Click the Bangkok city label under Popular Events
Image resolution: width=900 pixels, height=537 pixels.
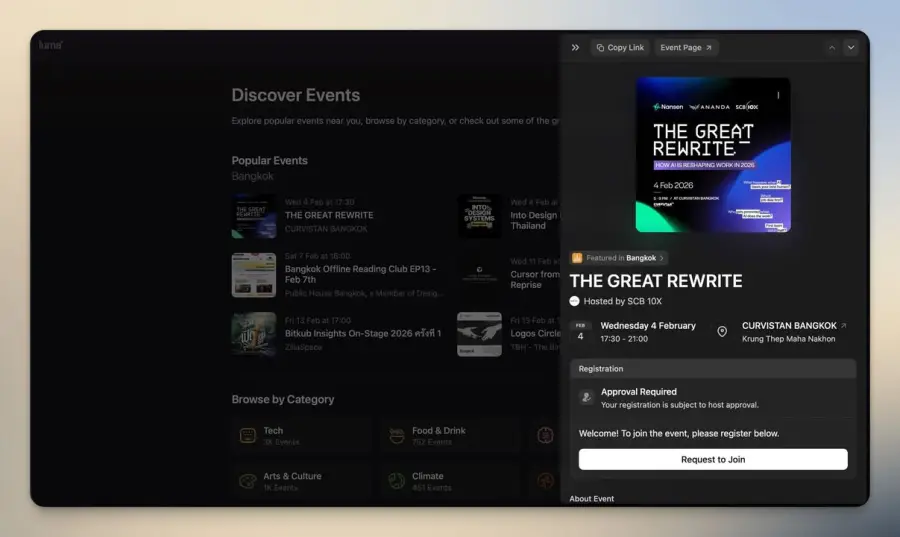(253, 176)
